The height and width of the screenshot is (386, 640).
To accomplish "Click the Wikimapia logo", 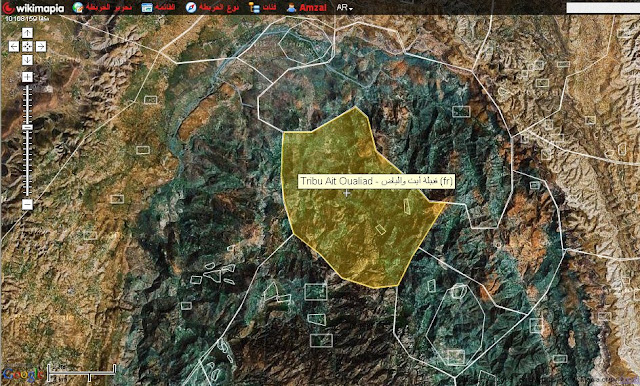I will [x=33, y=8].
